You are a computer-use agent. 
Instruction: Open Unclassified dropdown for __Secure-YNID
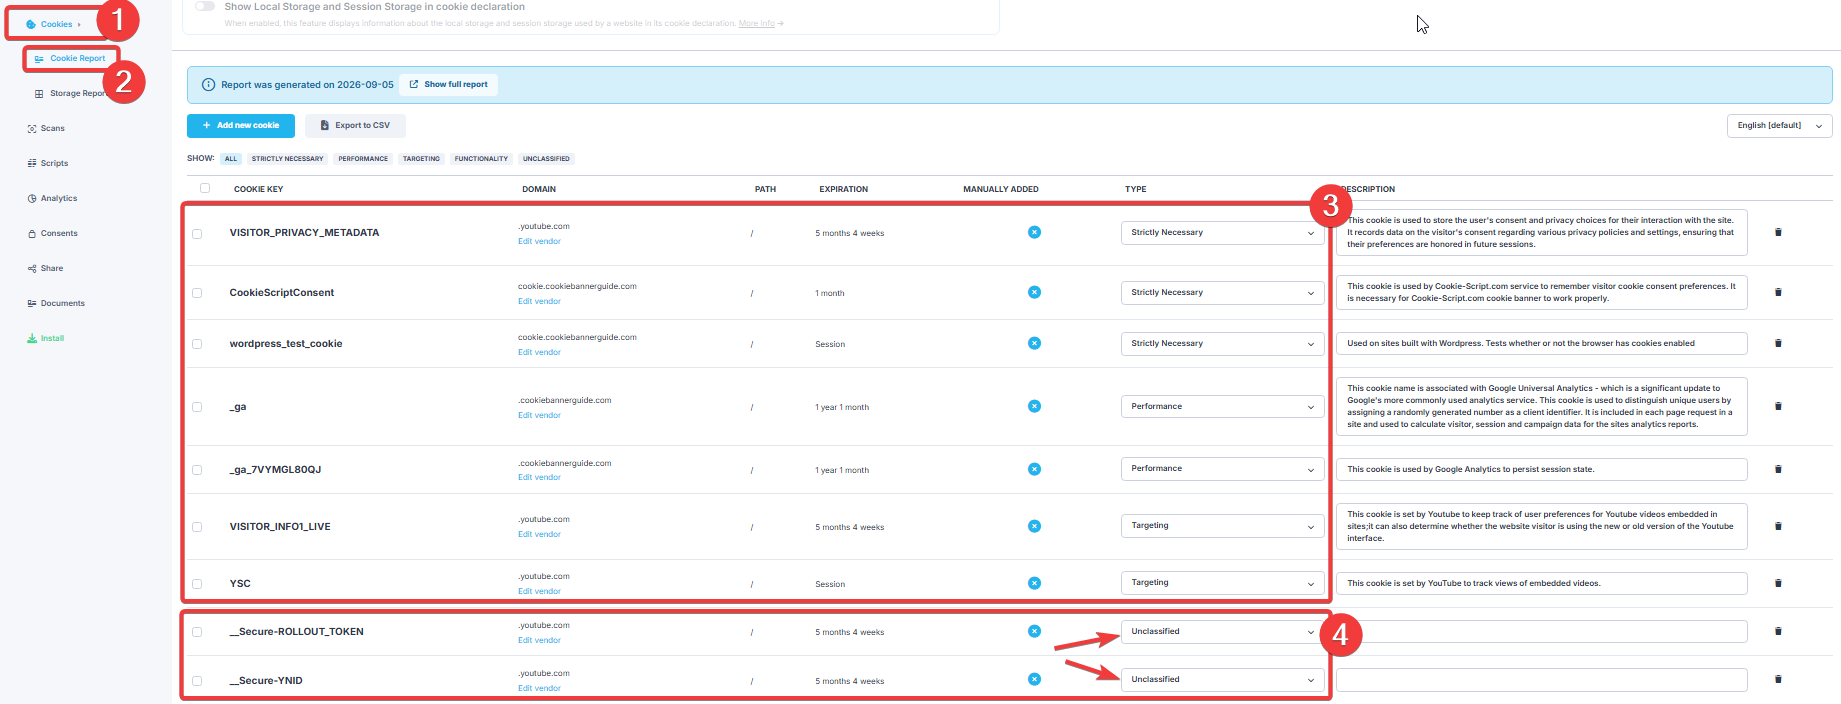coord(1222,680)
